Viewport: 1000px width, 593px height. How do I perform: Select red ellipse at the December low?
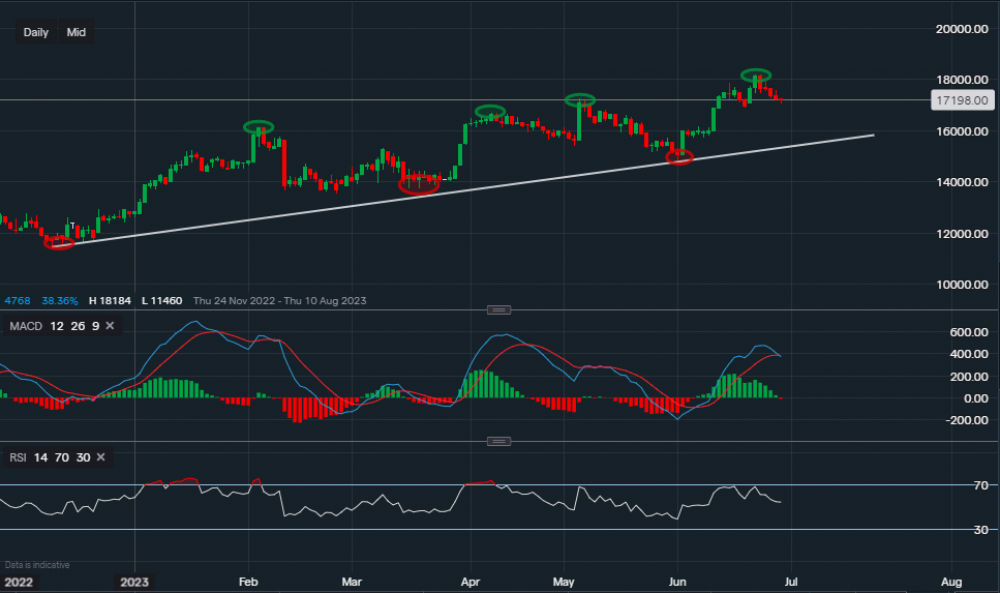[x=59, y=242]
